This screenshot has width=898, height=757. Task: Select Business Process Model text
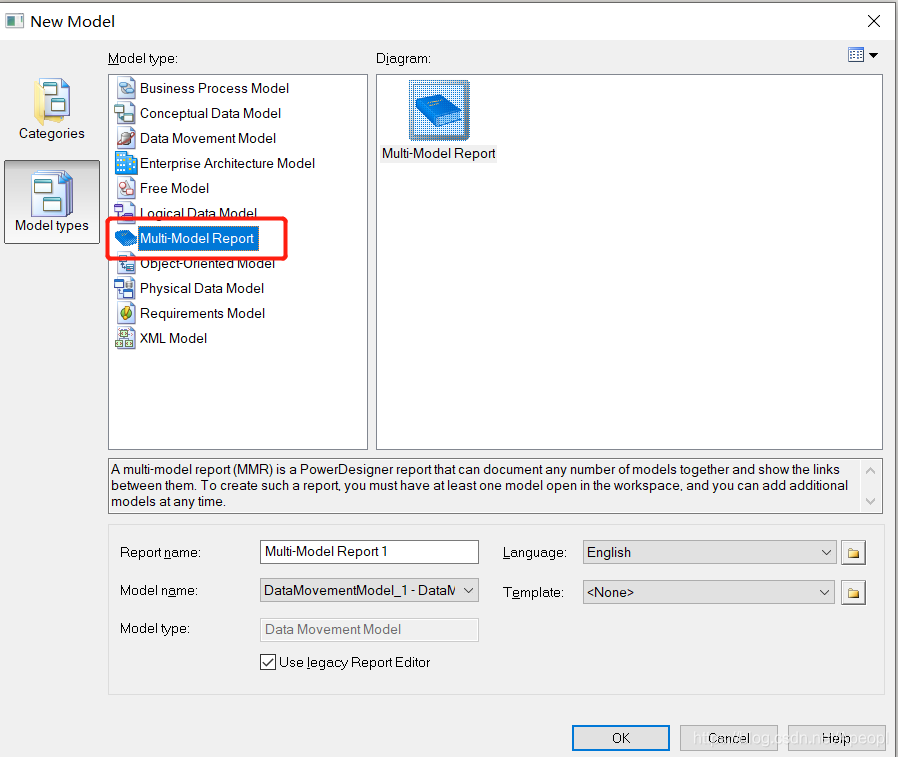tap(214, 88)
